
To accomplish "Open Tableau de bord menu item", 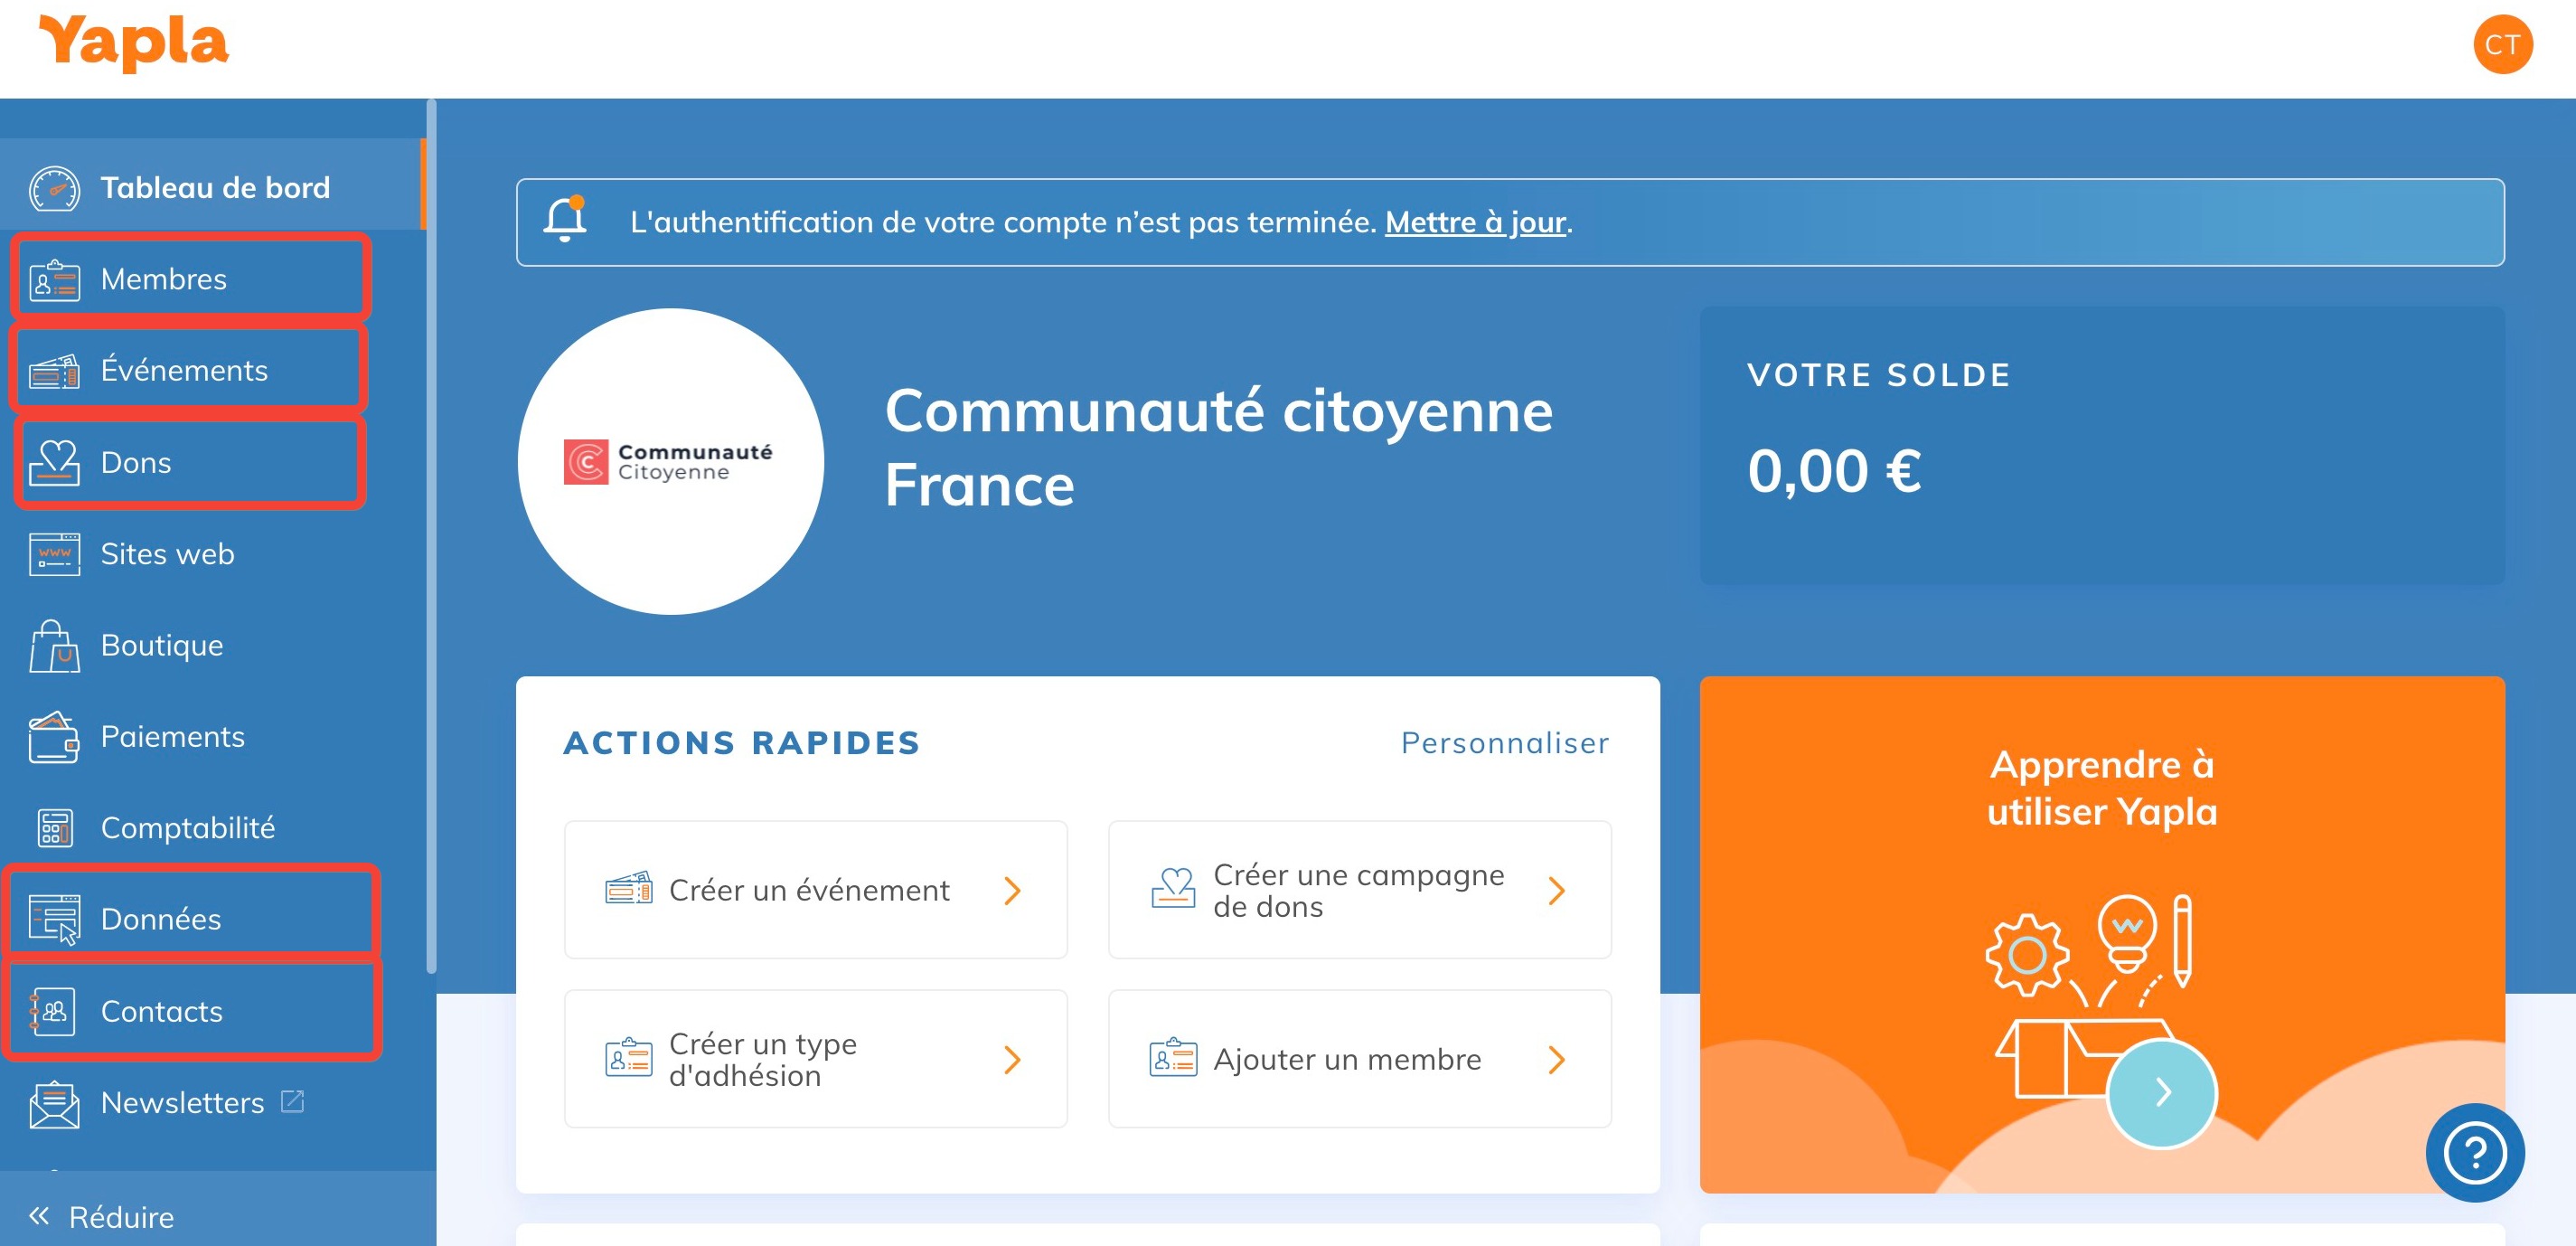I will [x=213, y=187].
